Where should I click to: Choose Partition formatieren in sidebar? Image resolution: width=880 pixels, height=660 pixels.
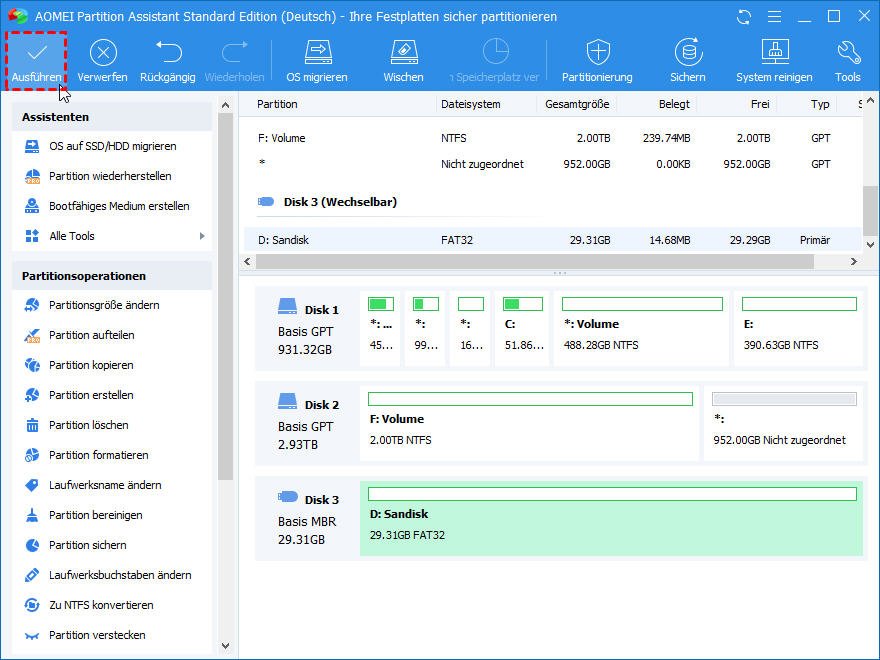click(98, 455)
